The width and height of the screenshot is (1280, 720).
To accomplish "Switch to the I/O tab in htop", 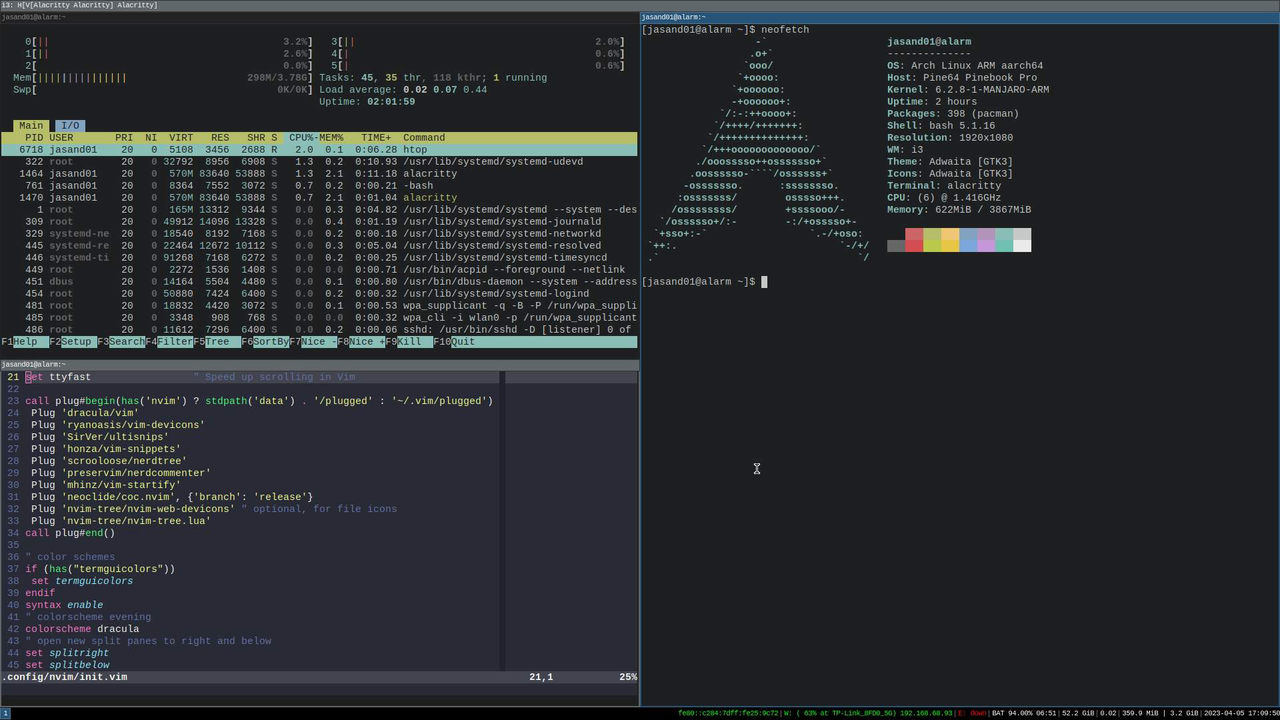I will [68, 125].
